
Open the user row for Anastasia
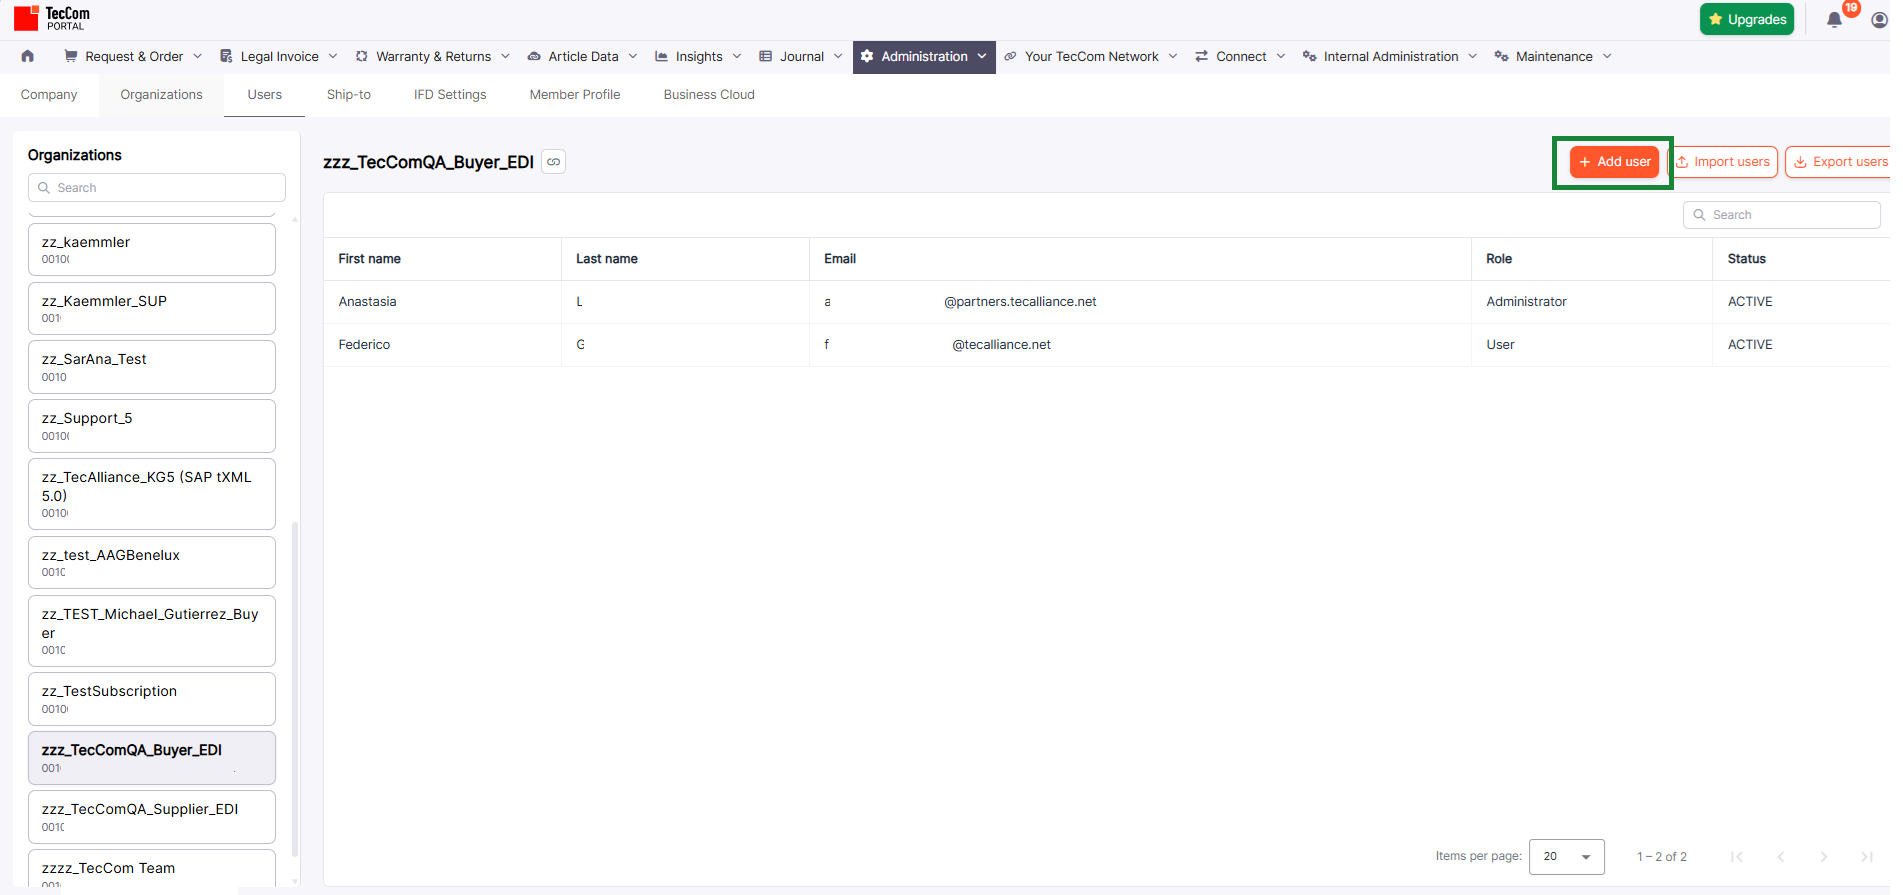[1106, 302]
